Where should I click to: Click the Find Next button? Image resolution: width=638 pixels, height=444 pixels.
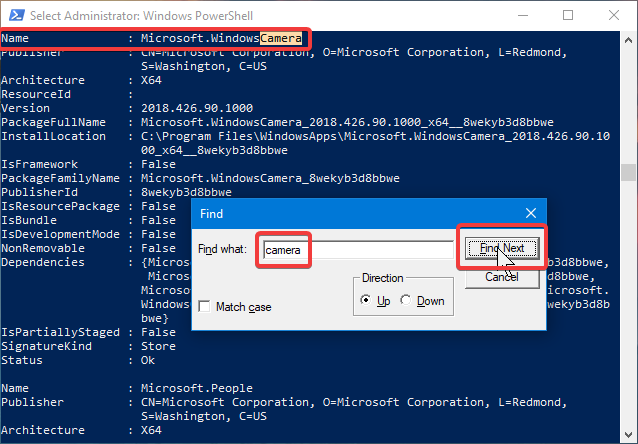[502, 248]
